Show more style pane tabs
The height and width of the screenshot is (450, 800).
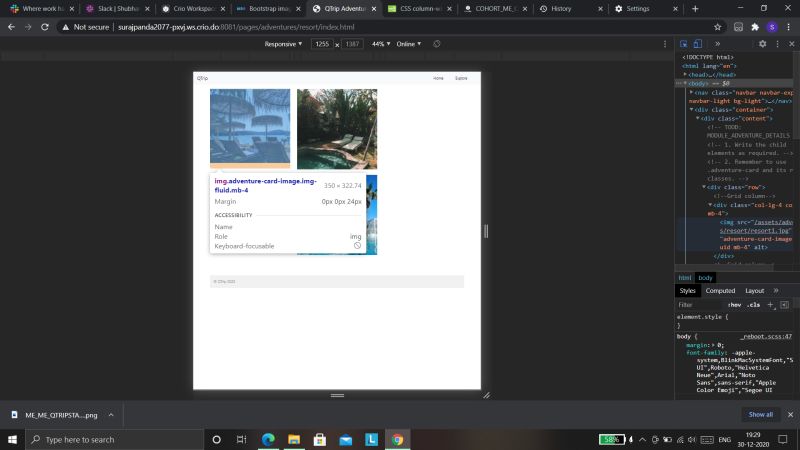click(x=776, y=291)
